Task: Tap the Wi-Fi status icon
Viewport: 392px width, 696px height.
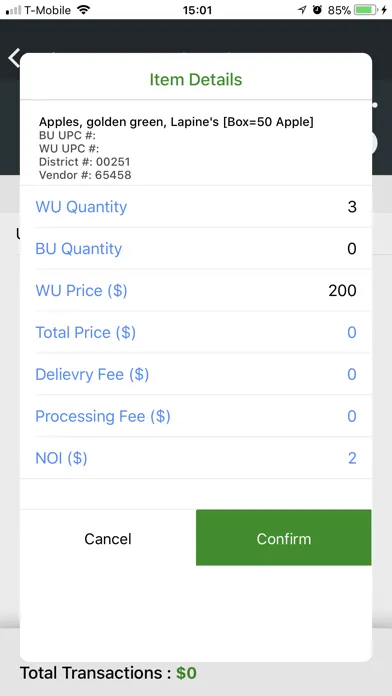Action: (x=83, y=10)
